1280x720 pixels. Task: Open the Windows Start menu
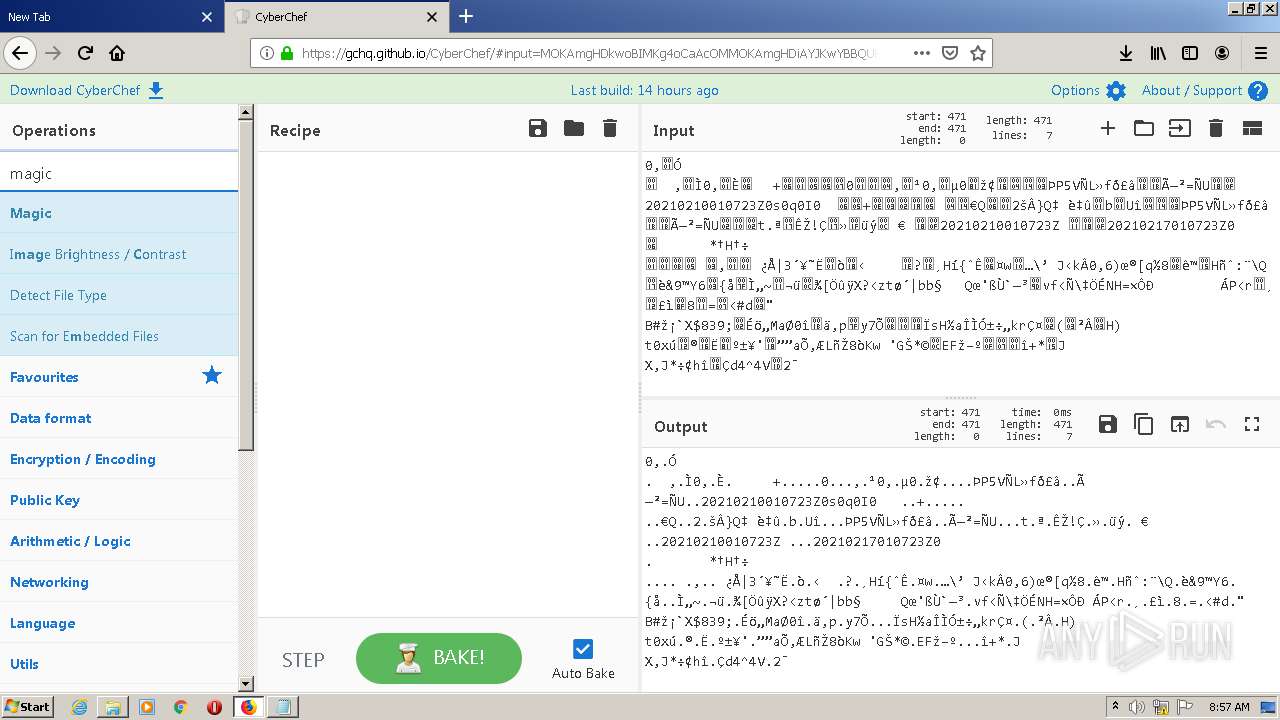click(x=27, y=706)
